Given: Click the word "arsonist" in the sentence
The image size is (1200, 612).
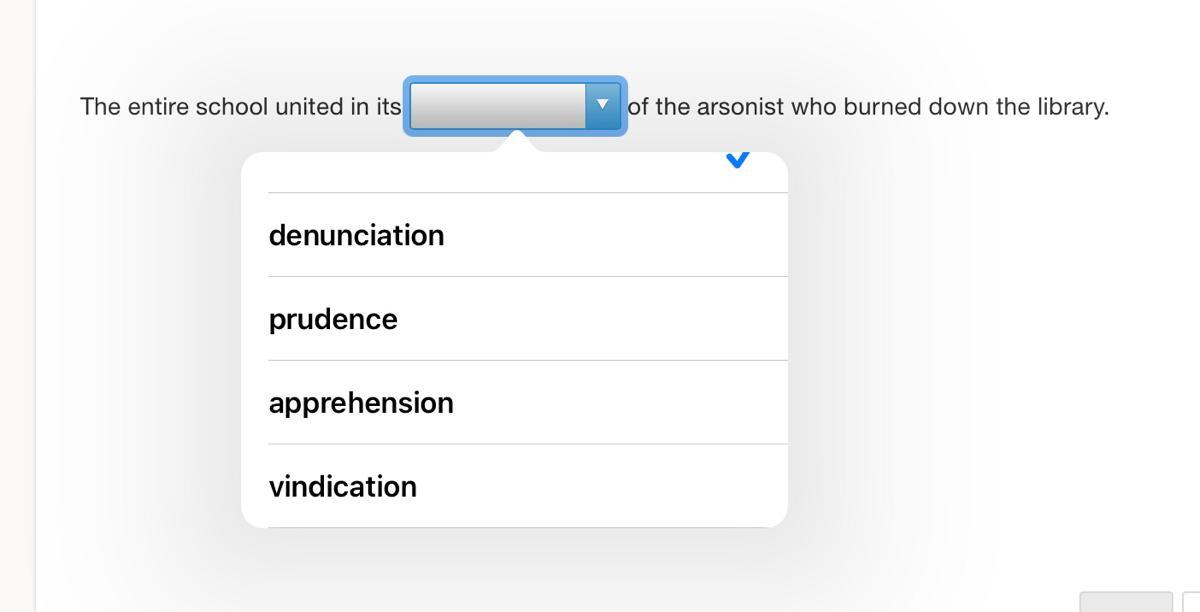Looking at the screenshot, I should point(740,107).
